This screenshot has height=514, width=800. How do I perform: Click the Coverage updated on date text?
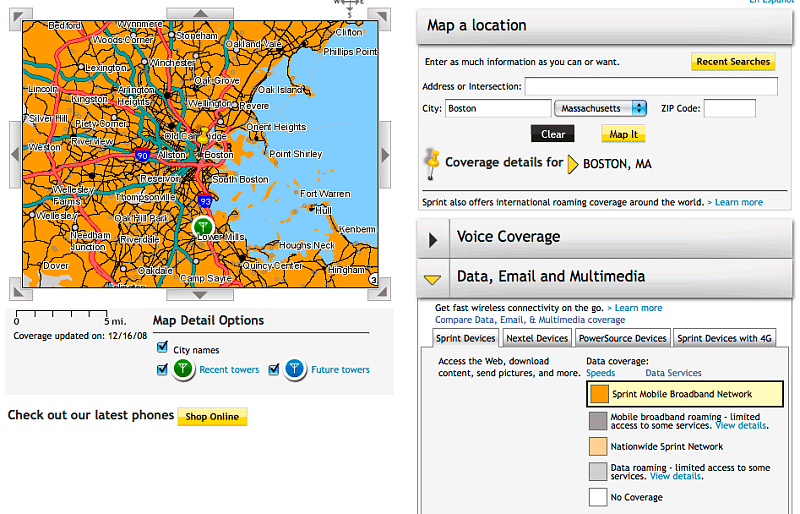(80, 336)
